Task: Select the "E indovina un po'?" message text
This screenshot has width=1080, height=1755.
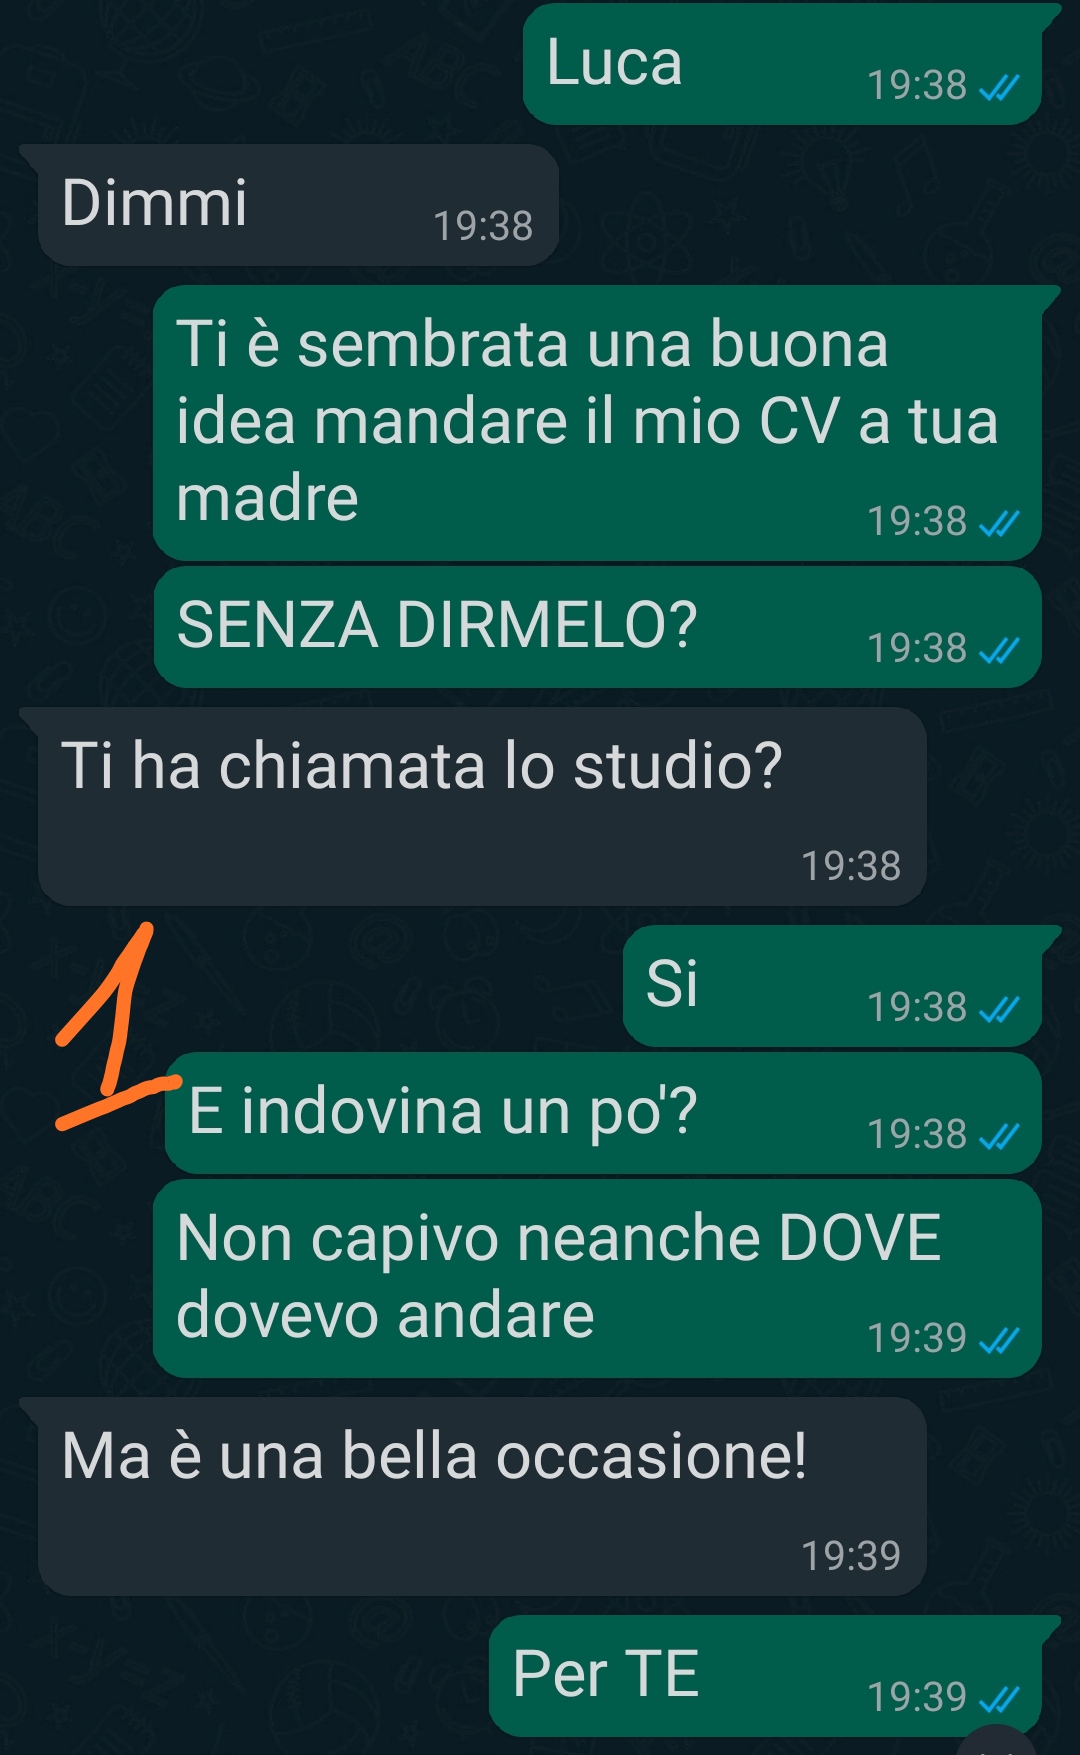Action: coord(443,1111)
